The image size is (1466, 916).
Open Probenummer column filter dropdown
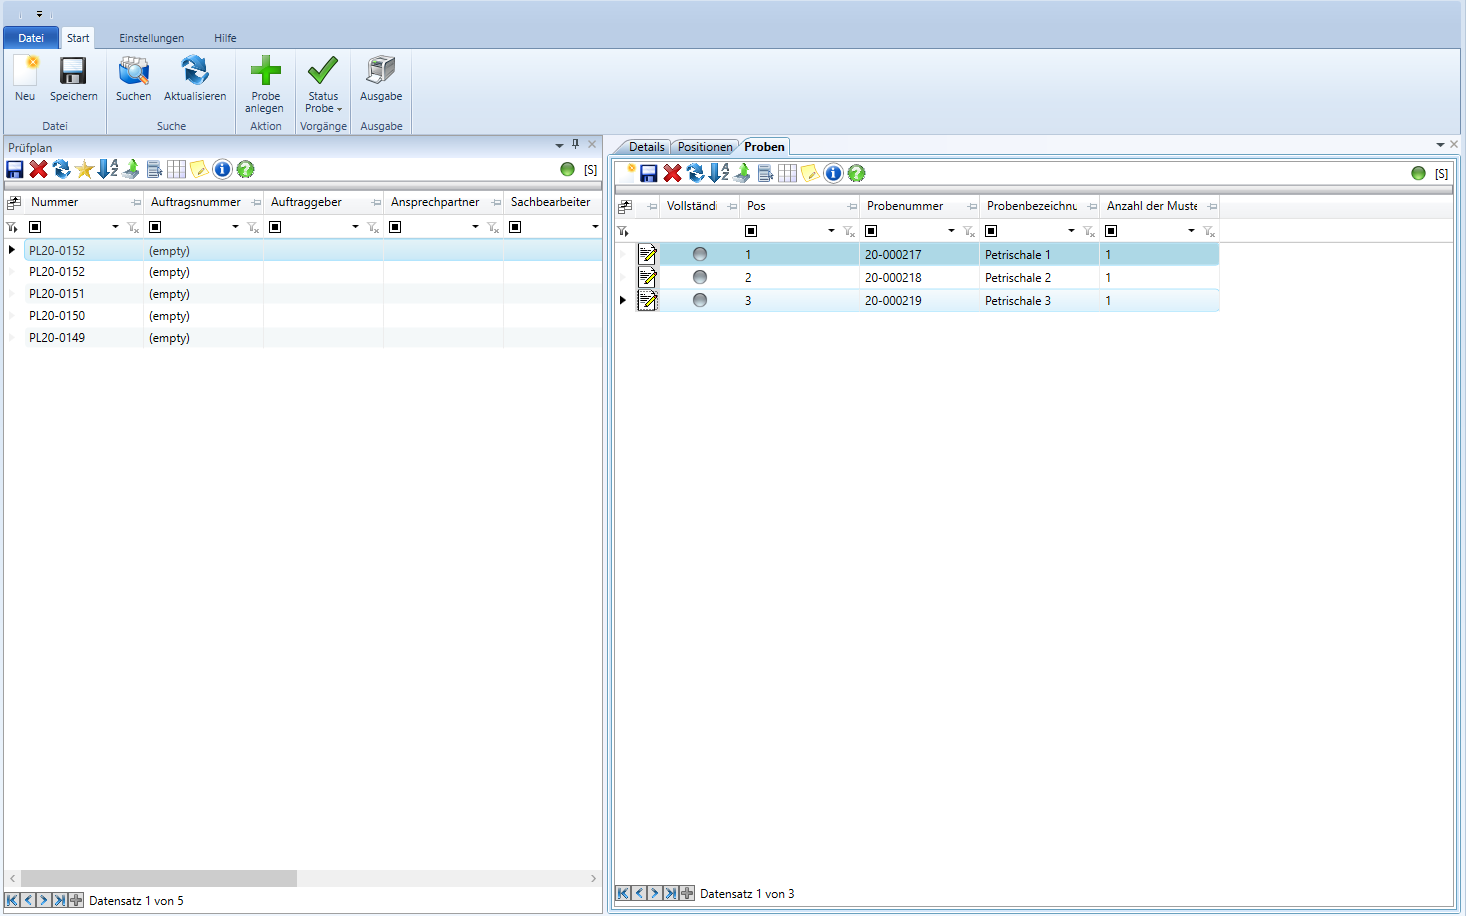[951, 231]
